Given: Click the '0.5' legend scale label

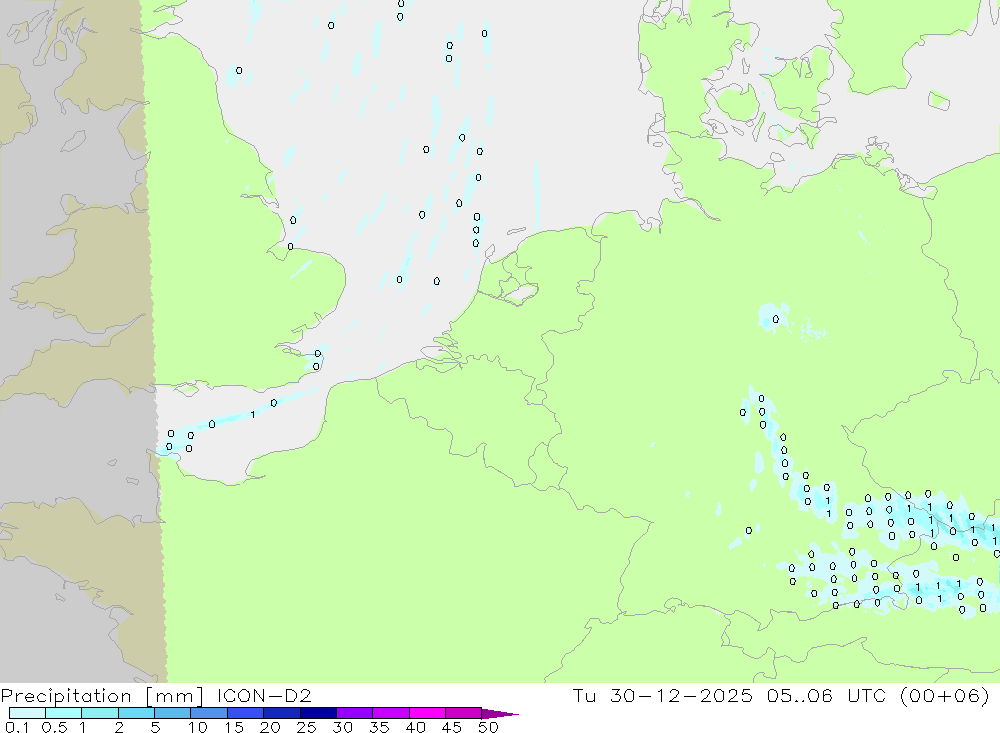Looking at the screenshot, I should pyautogui.click(x=54, y=727).
